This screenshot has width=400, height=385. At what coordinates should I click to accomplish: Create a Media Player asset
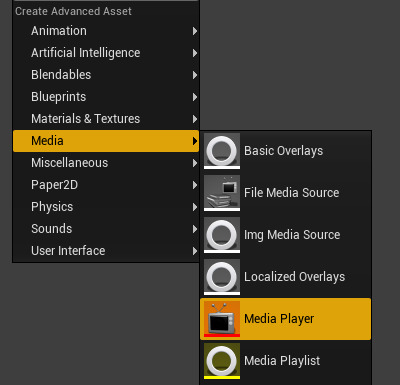(x=286, y=319)
